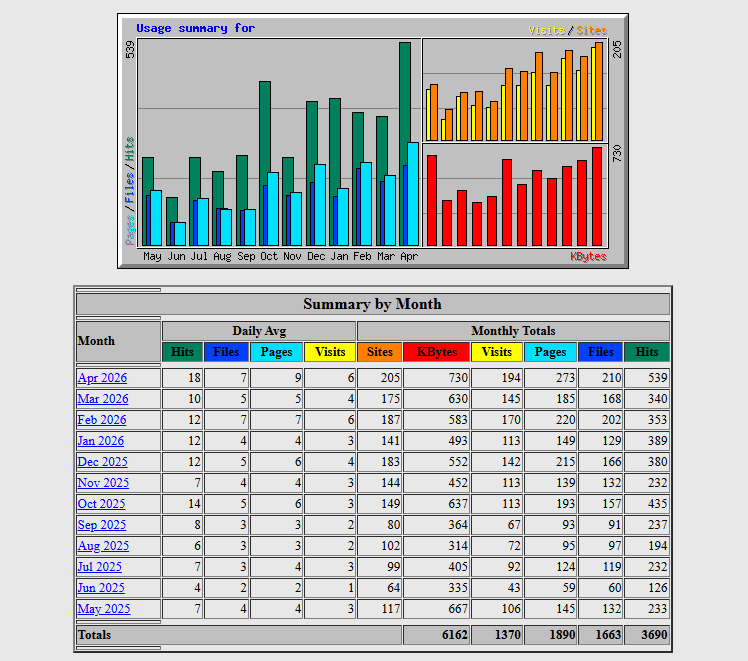Open the Jul 2025 monthly link
The image size is (748, 661).
[x=99, y=567]
